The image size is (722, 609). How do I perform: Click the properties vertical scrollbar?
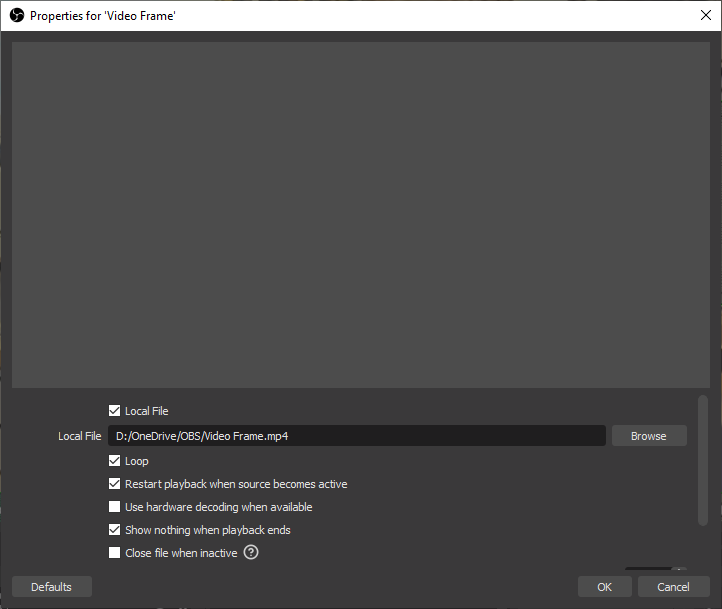click(x=703, y=460)
